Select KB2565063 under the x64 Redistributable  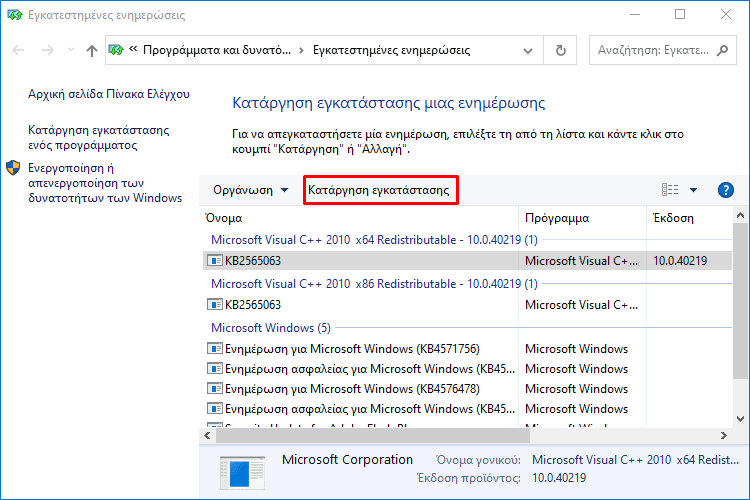(467, 261)
